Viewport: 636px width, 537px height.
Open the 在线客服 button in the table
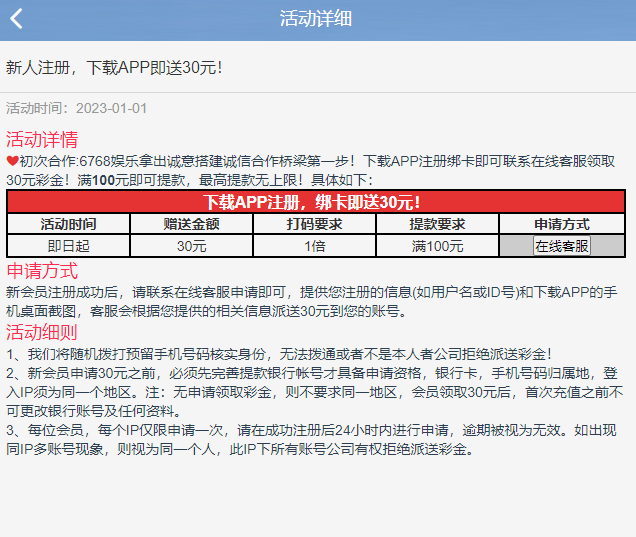point(561,246)
